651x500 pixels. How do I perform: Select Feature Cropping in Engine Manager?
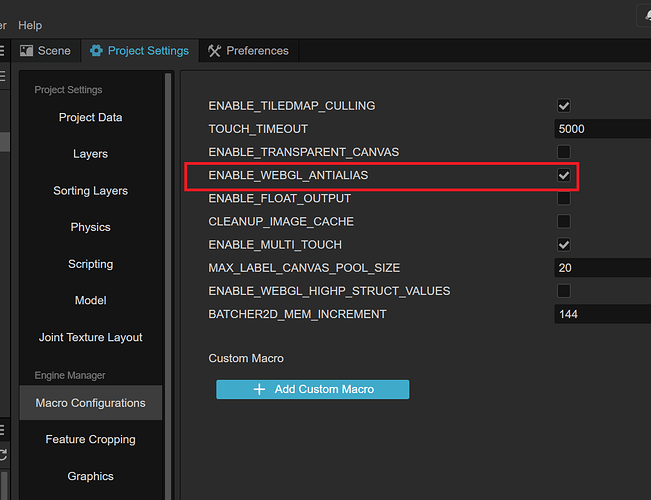(90, 439)
